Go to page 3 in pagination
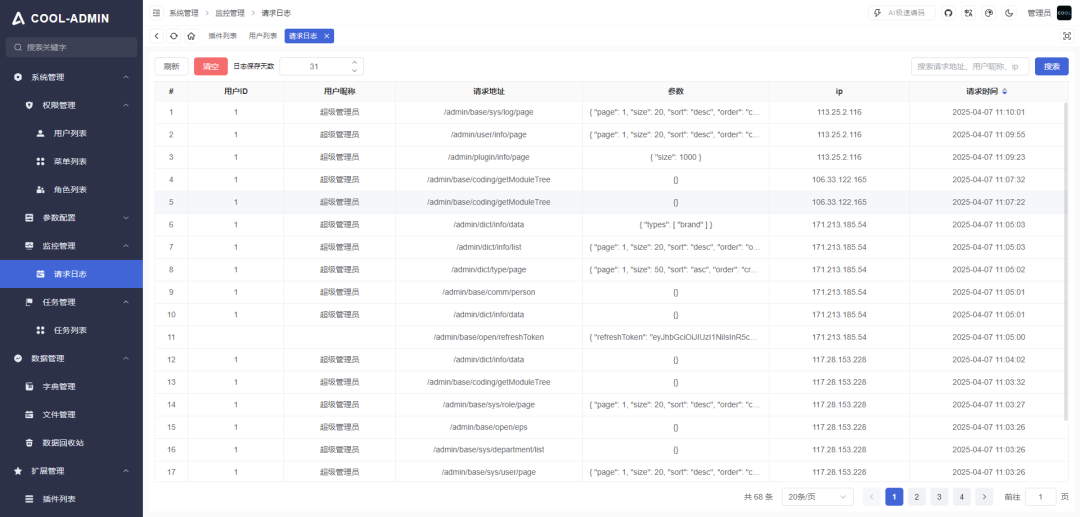 939,497
